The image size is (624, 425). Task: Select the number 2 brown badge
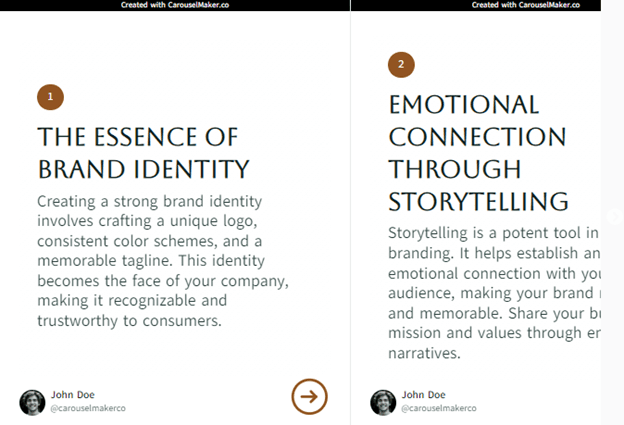point(401,64)
